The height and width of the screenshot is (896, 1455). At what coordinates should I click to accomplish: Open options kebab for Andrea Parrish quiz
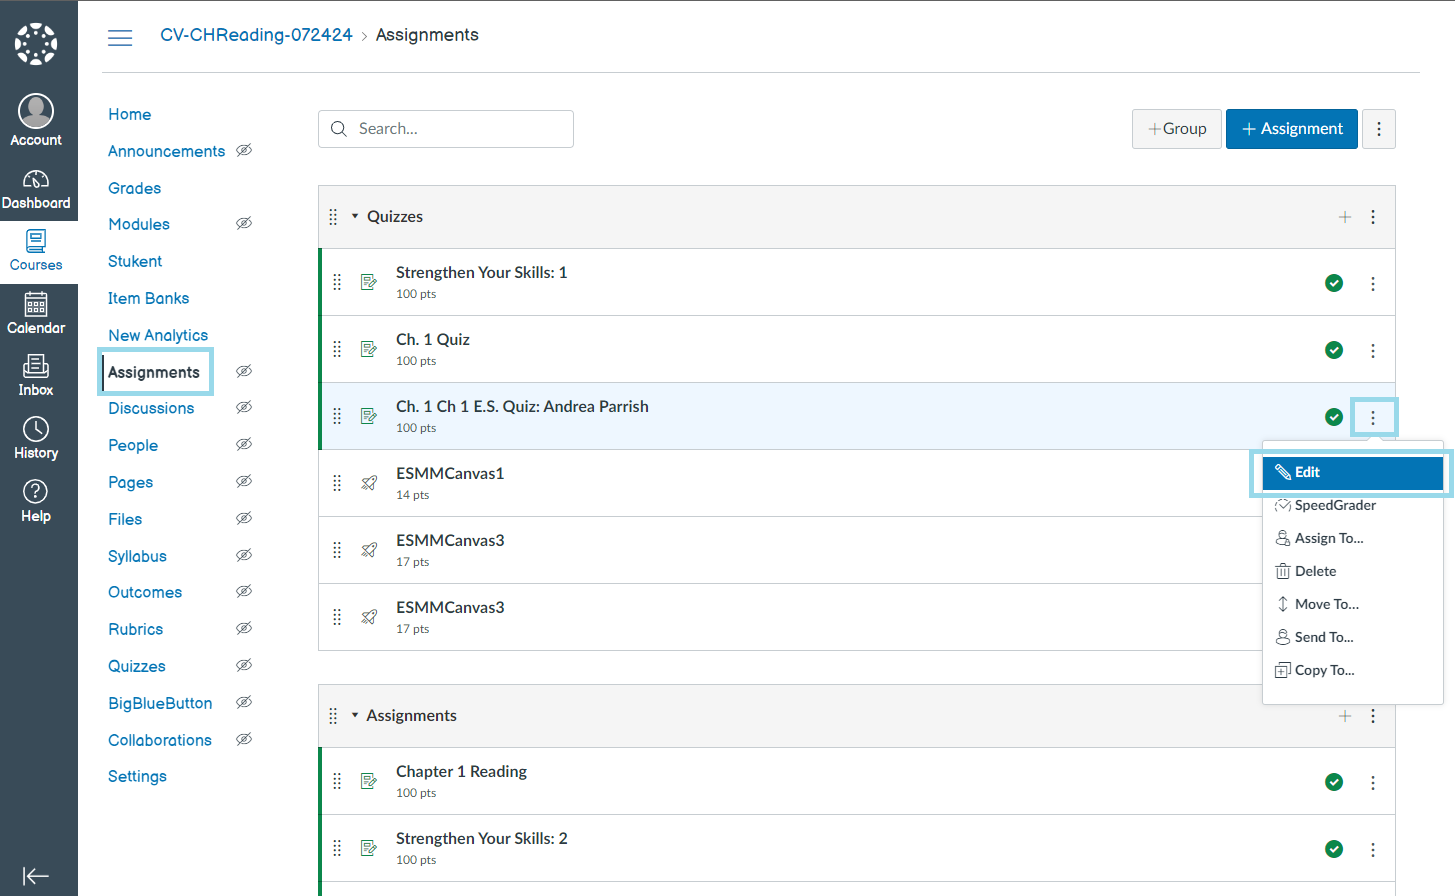tap(1373, 418)
